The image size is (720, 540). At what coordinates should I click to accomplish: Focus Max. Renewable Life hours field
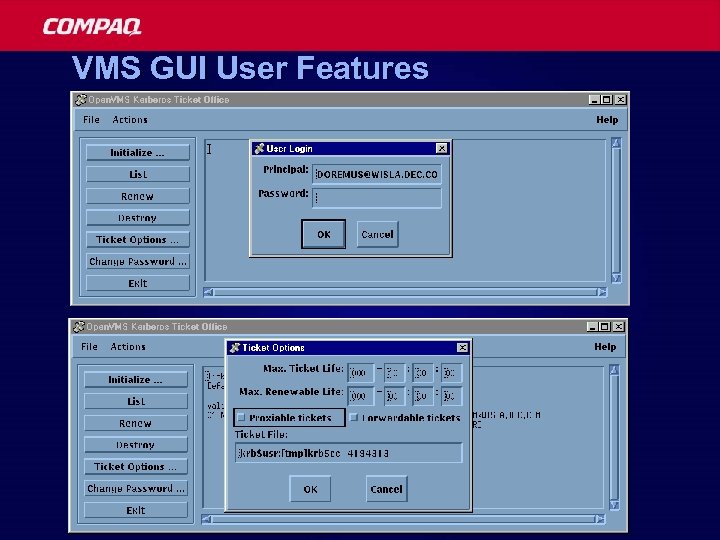tap(394, 396)
